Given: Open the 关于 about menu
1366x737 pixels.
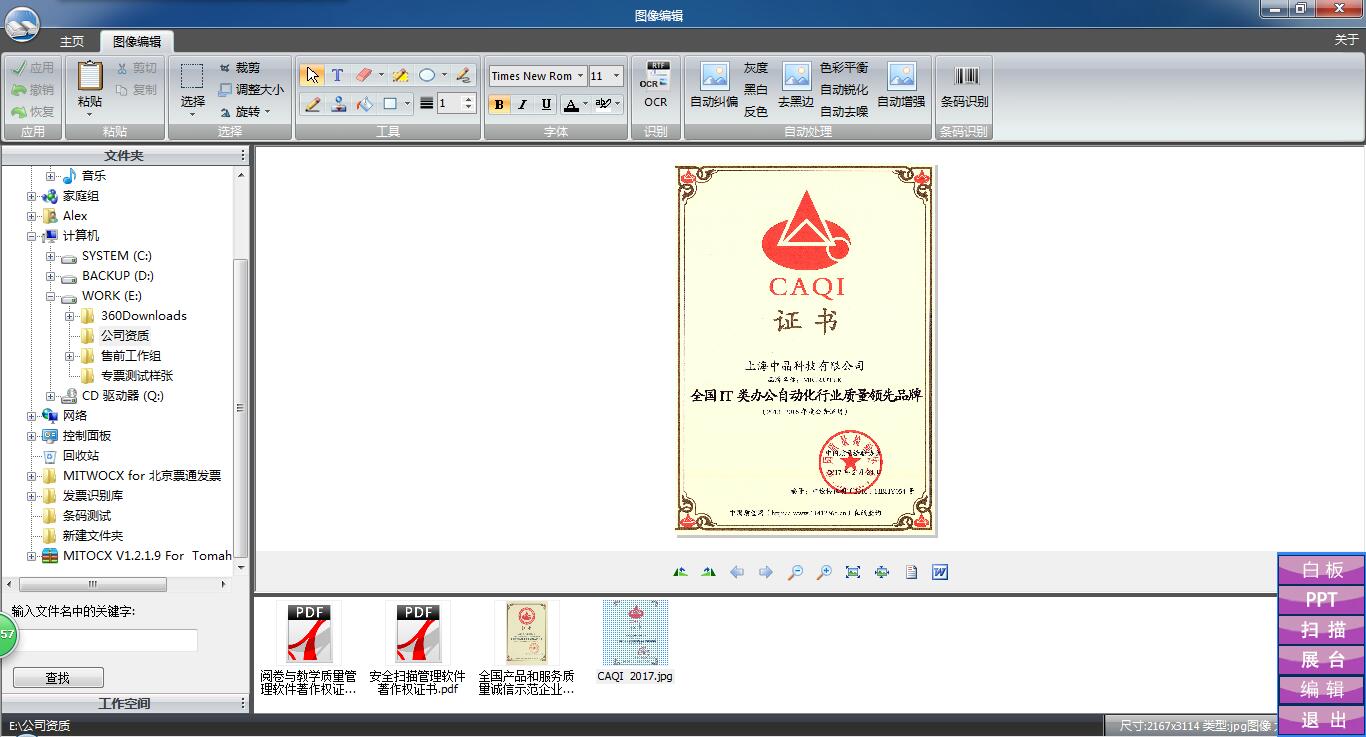Looking at the screenshot, I should click(x=1346, y=40).
